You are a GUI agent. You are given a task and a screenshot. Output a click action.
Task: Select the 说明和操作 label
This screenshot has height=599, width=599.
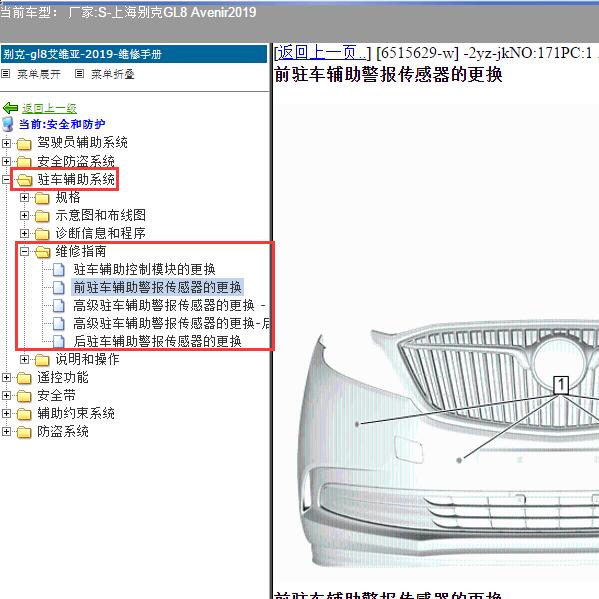click(x=87, y=359)
